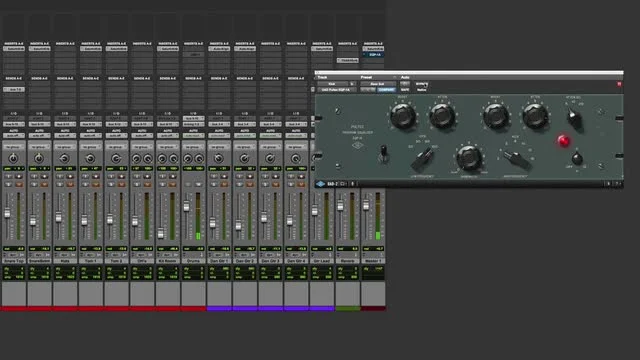The image size is (640, 360).
Task: Click the left pan knob on Drums track
Action: tap(188, 158)
